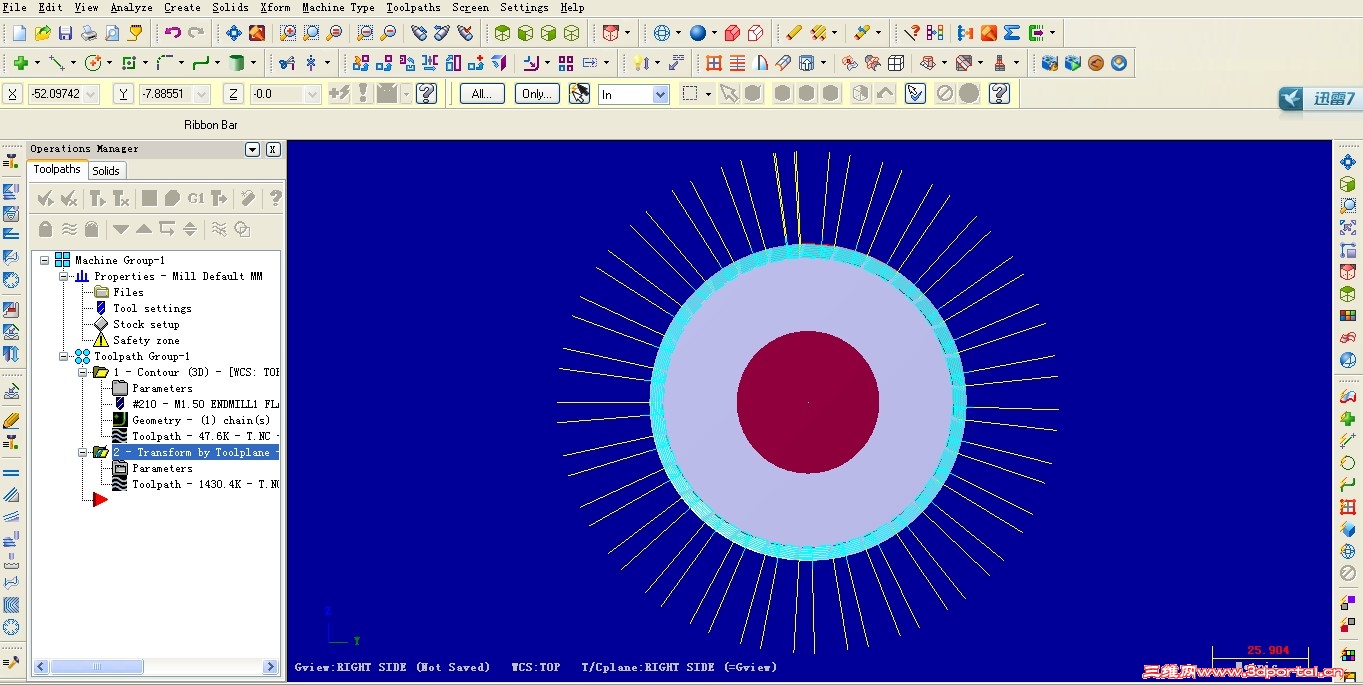This screenshot has height=685, width=1363.
Task: Toggle selection of operation 1 Contour folder
Action: pyautogui.click(x=100, y=372)
